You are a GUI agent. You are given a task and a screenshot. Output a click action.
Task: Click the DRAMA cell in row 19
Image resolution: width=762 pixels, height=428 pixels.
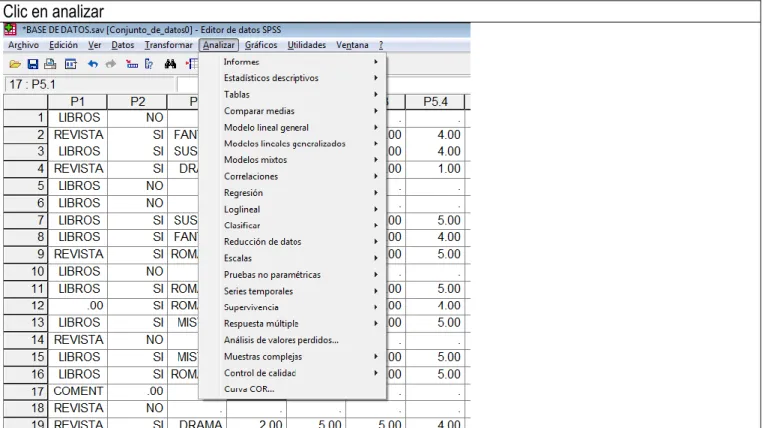pyautogui.click(x=197, y=423)
